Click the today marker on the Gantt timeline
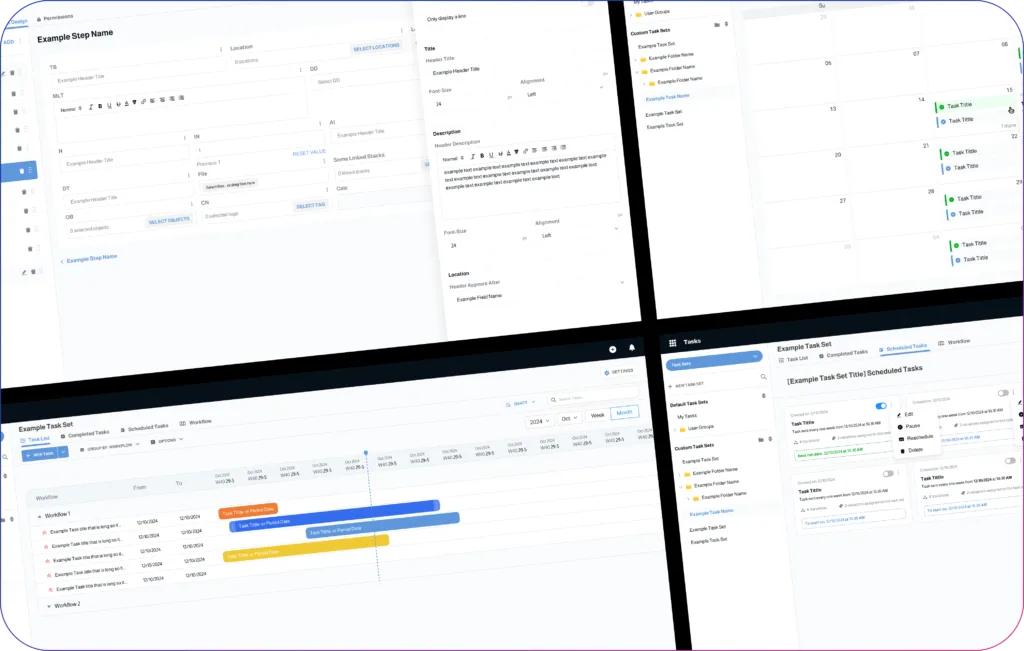Screen dimensions: 1024x651 pos(366,453)
